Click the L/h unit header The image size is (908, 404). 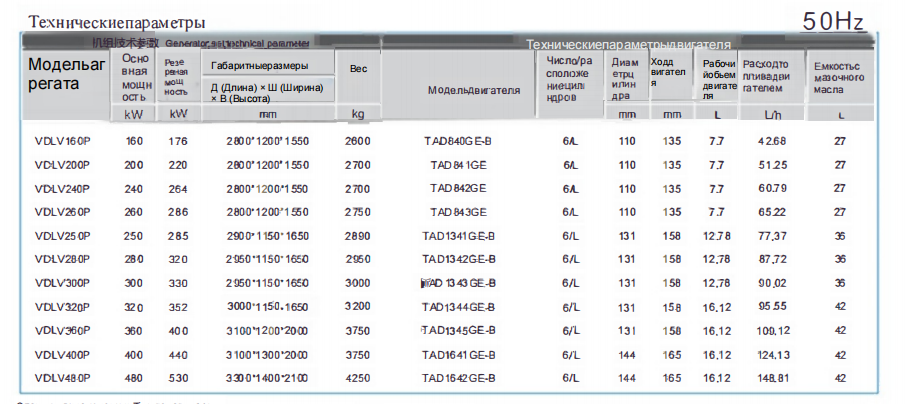(x=773, y=115)
